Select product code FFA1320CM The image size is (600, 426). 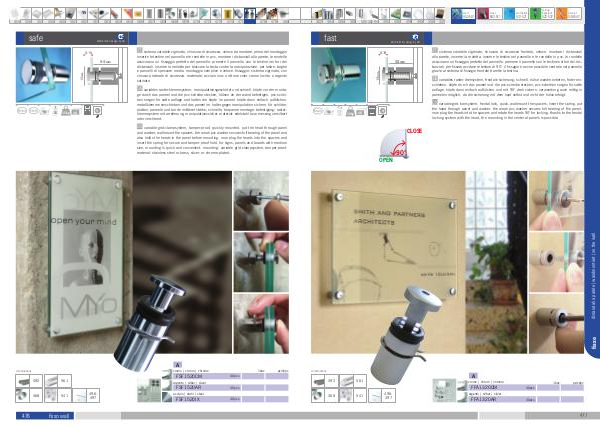484,388
